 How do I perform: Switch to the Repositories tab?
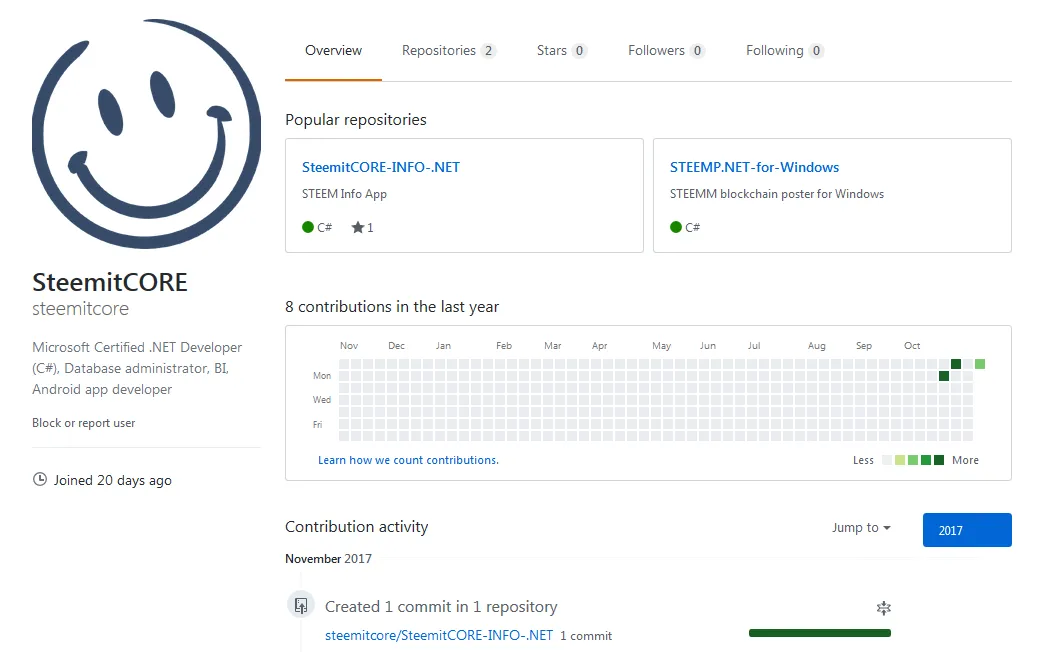448,51
